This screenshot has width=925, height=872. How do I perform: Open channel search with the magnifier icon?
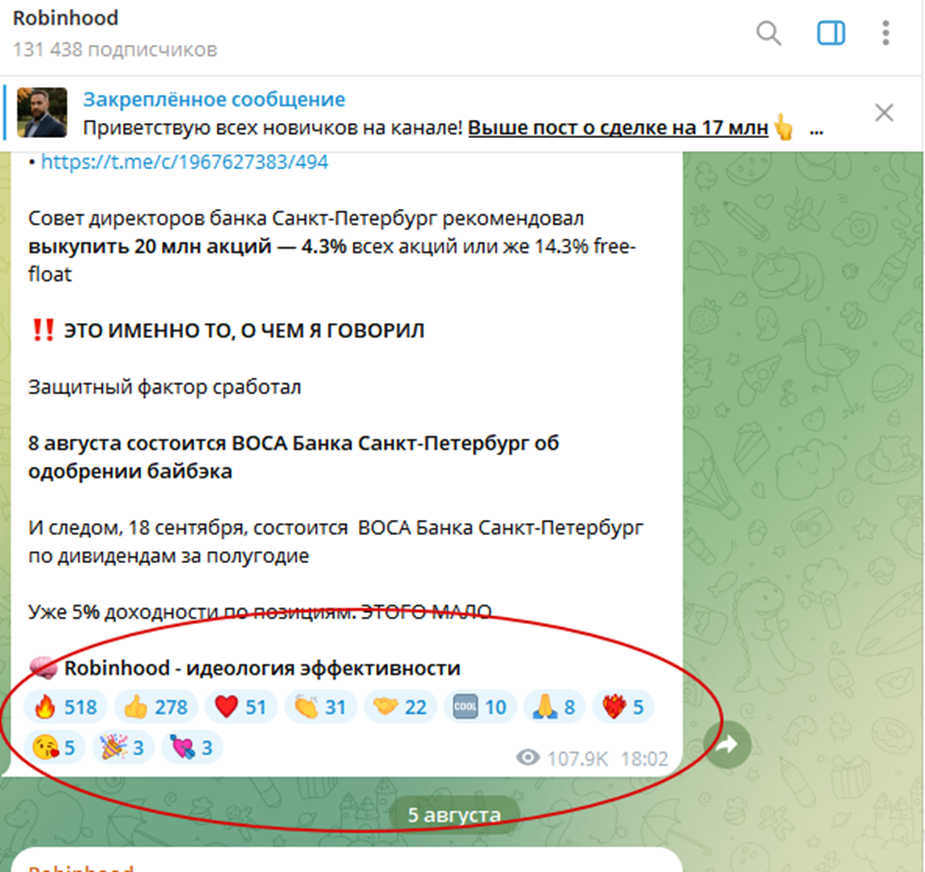pos(769,33)
